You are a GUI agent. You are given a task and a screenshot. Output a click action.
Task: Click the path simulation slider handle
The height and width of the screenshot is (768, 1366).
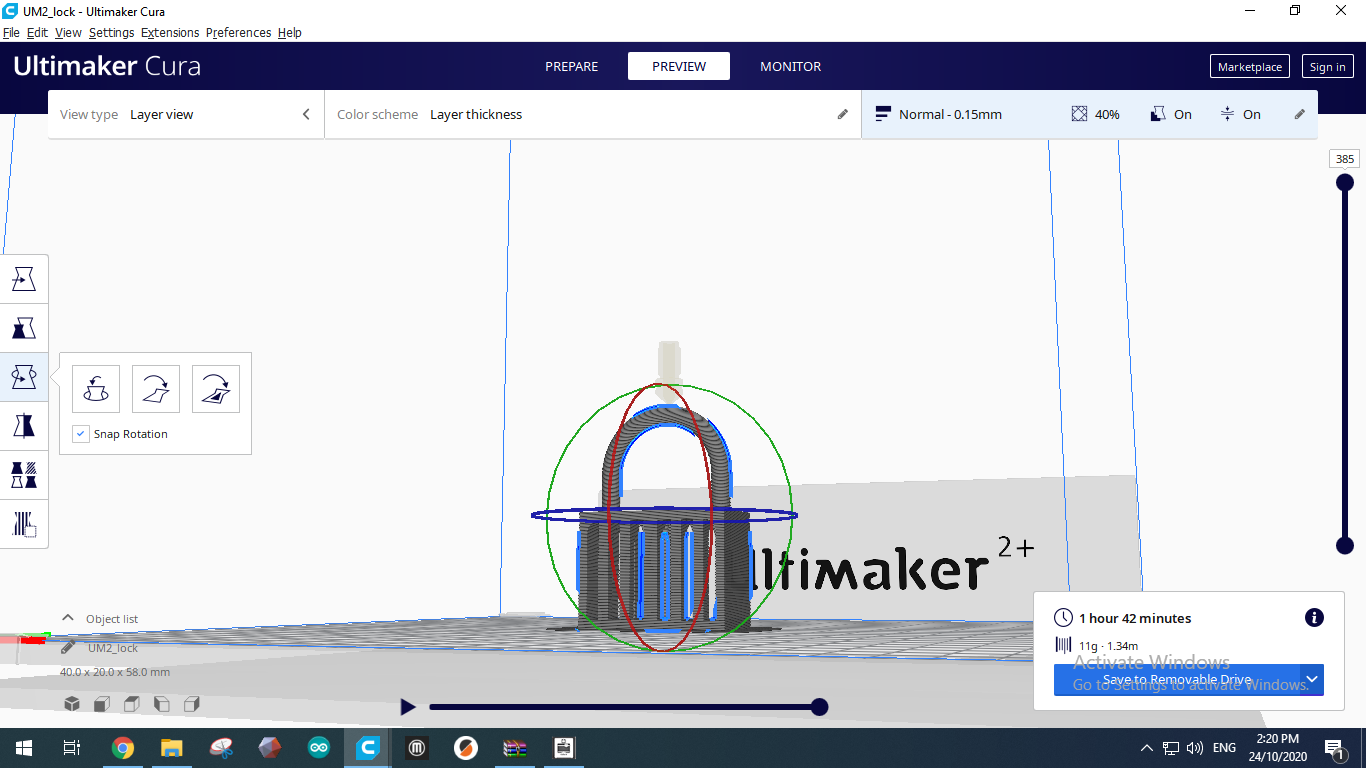pyautogui.click(x=819, y=707)
